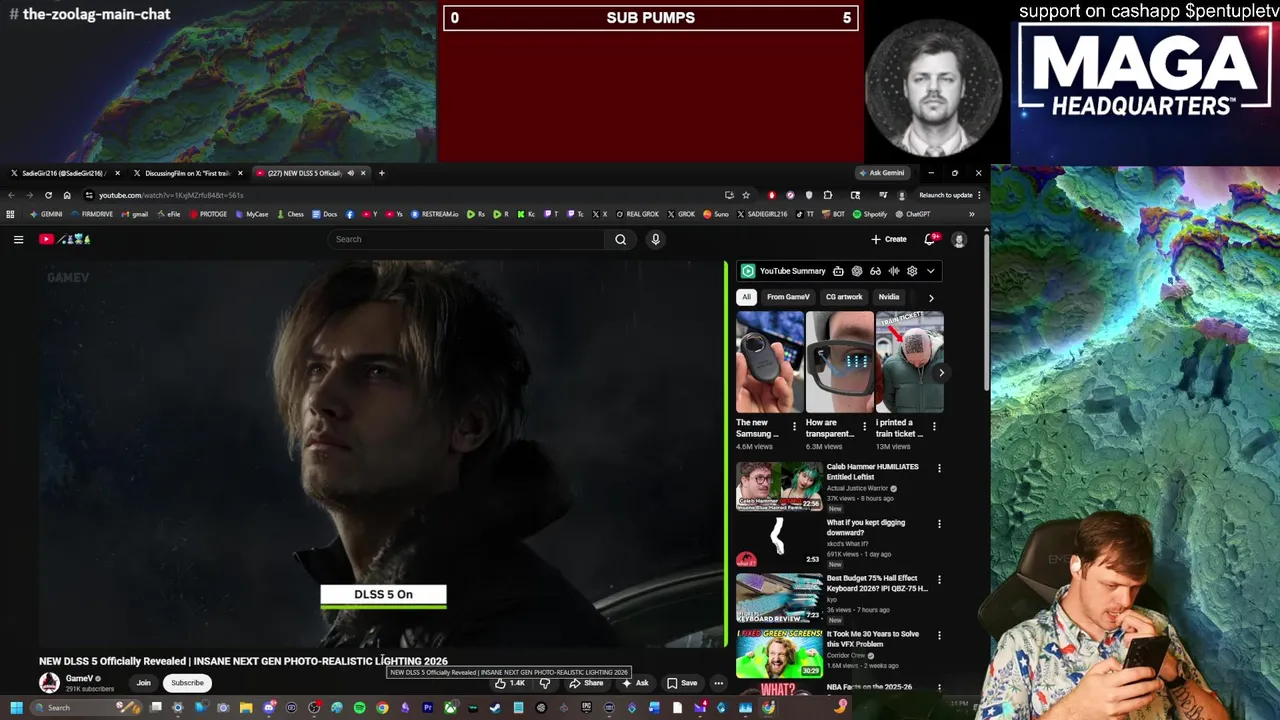Open options for Best Budget 75% Hall Effect
Screen dimensions: 1280x720
click(x=939, y=579)
